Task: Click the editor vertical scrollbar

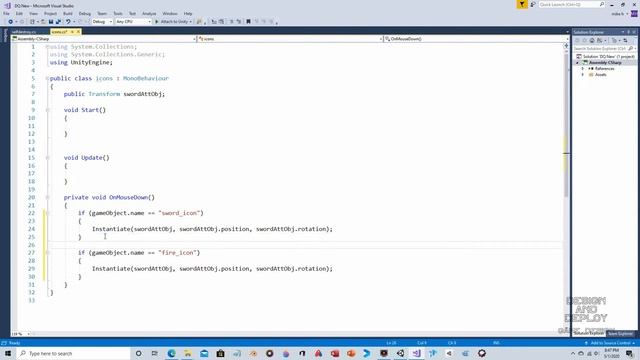Action: click(566, 188)
